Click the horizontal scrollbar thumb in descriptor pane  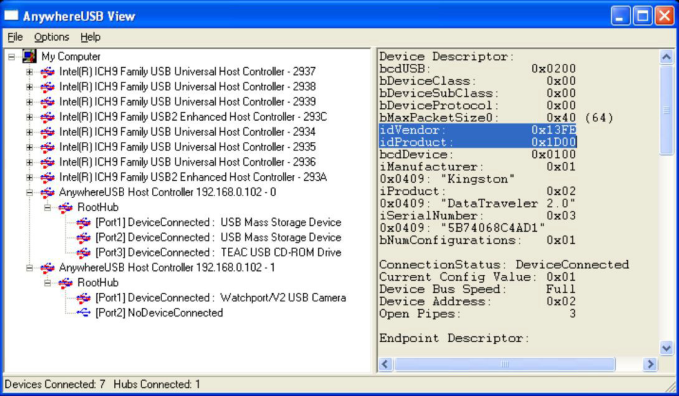pyautogui.click(x=504, y=364)
